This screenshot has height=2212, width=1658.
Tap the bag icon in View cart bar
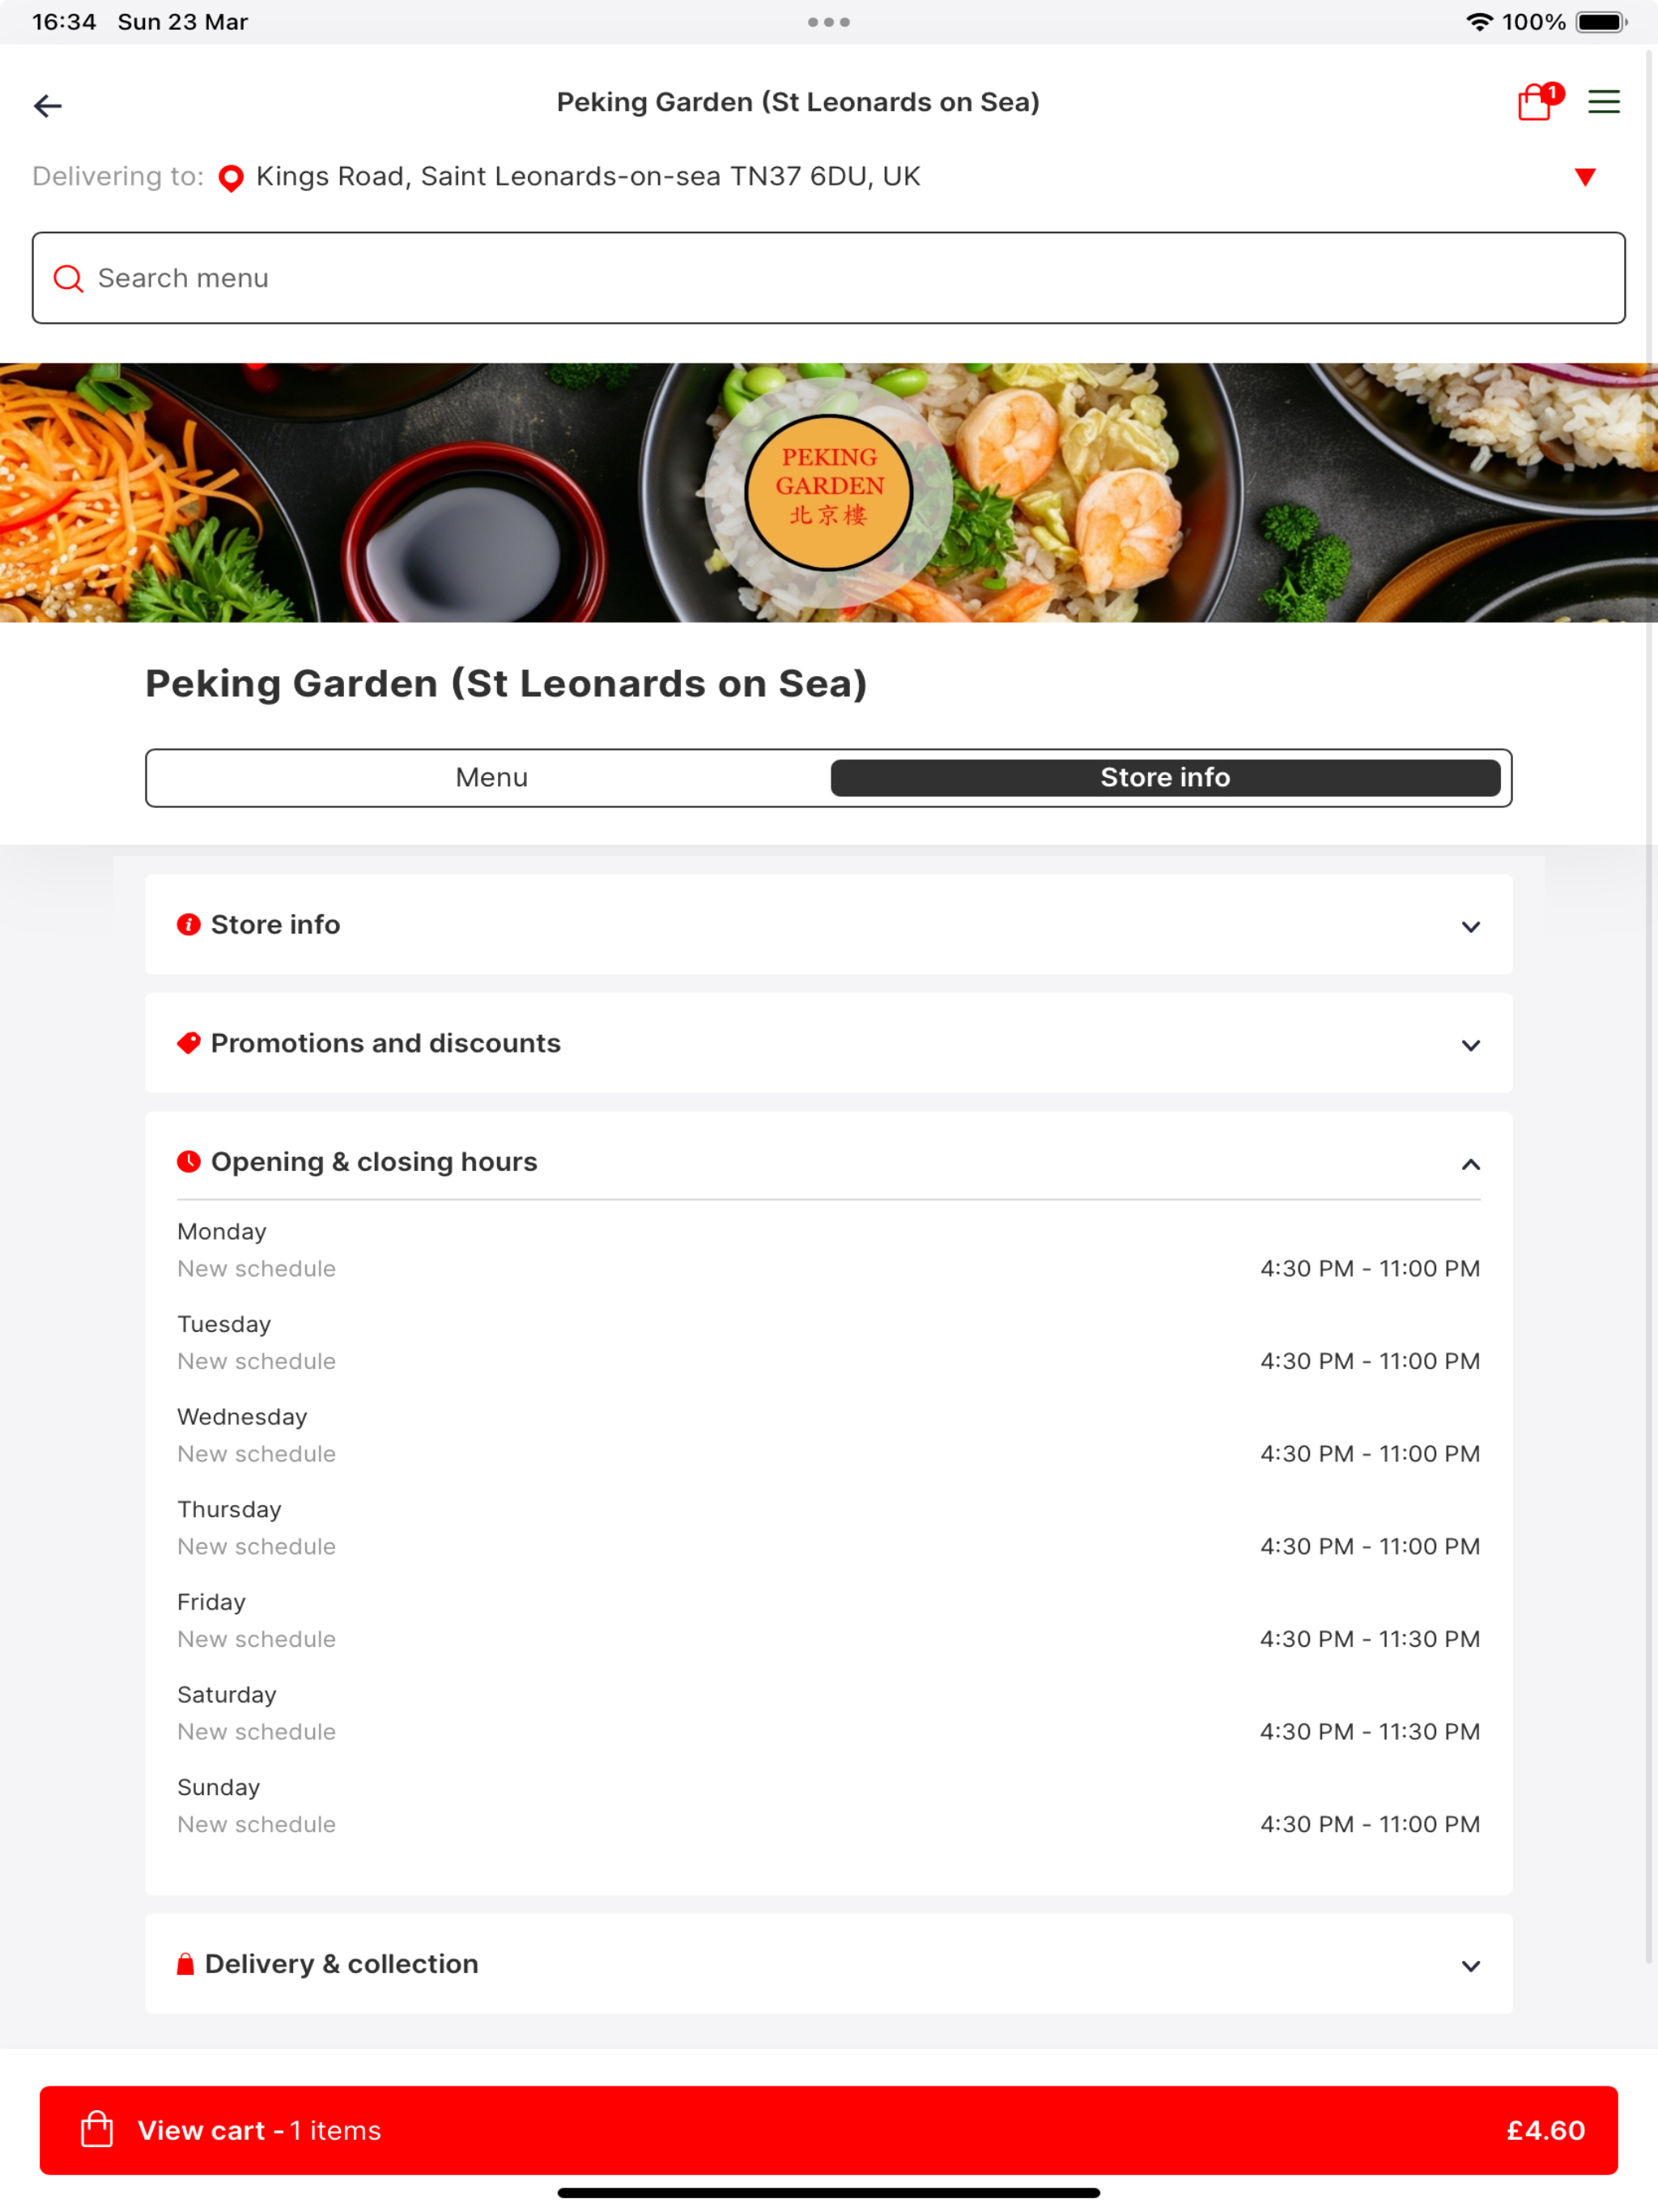pos(97,2129)
